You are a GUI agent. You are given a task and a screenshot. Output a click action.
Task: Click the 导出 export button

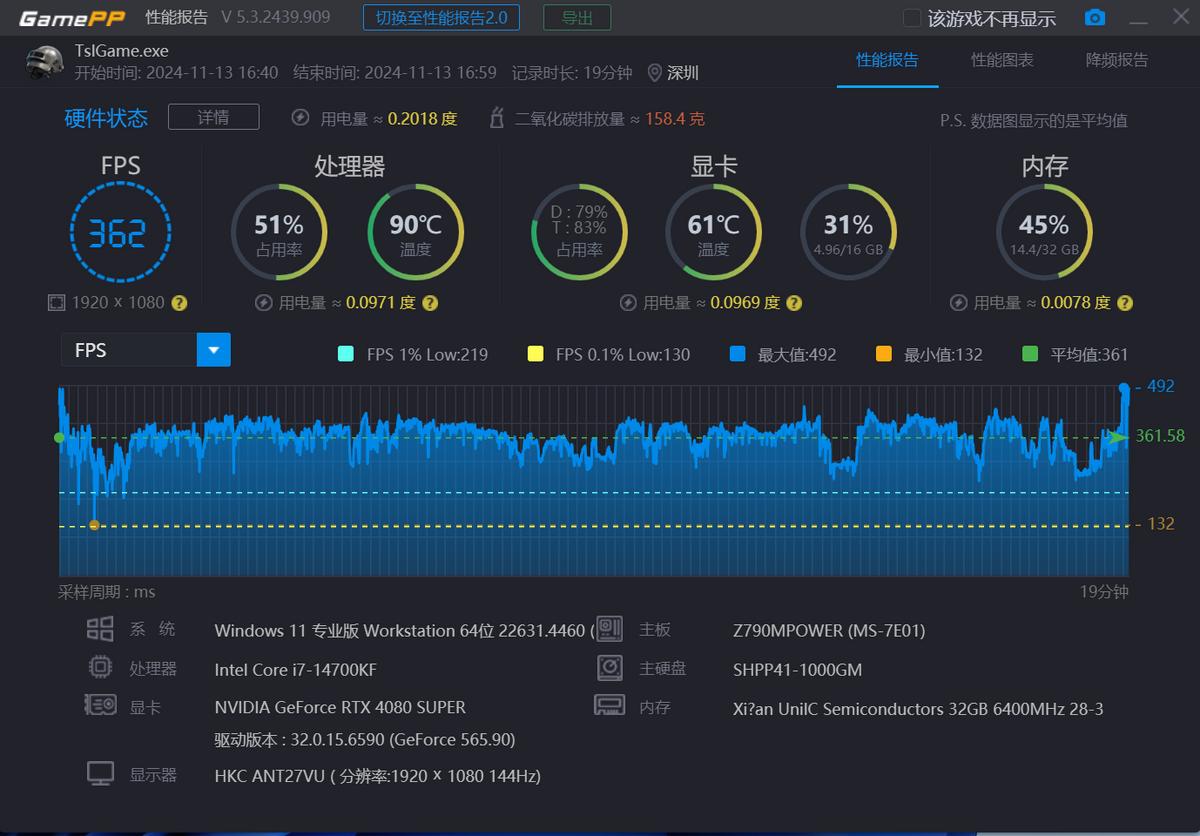click(577, 18)
